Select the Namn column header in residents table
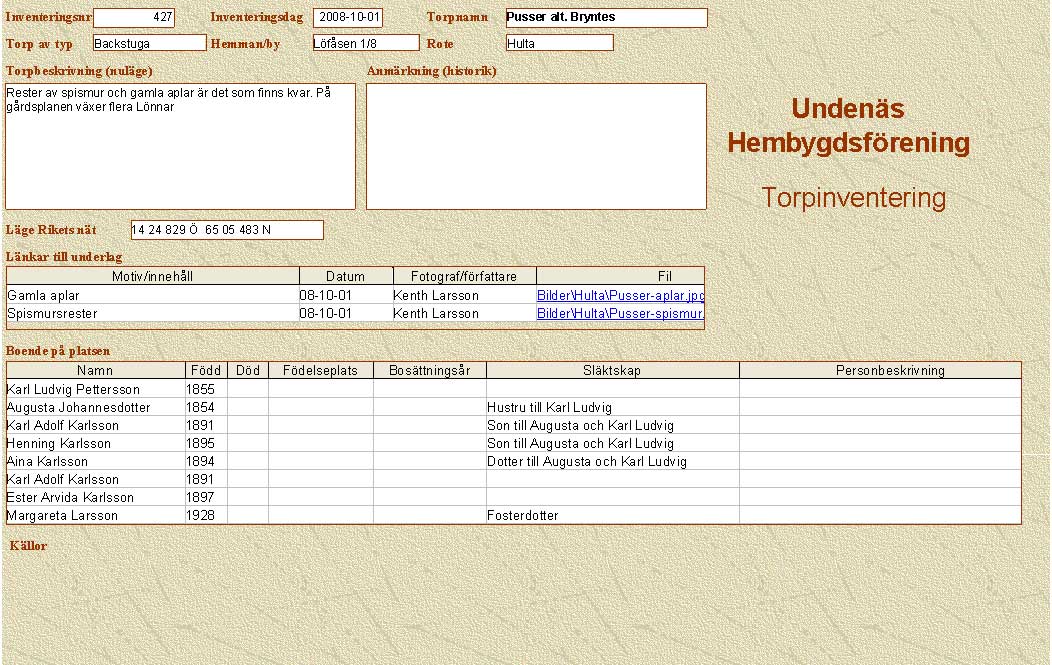1052x665 pixels. [x=95, y=370]
